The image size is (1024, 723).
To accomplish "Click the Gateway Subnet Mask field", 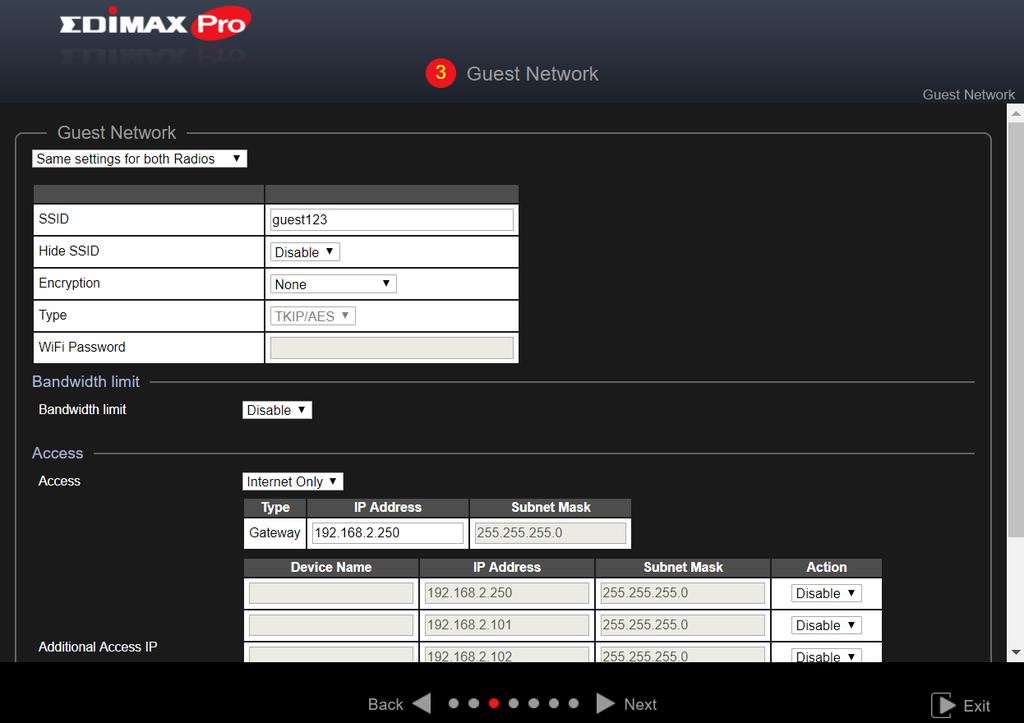I will (x=550, y=533).
